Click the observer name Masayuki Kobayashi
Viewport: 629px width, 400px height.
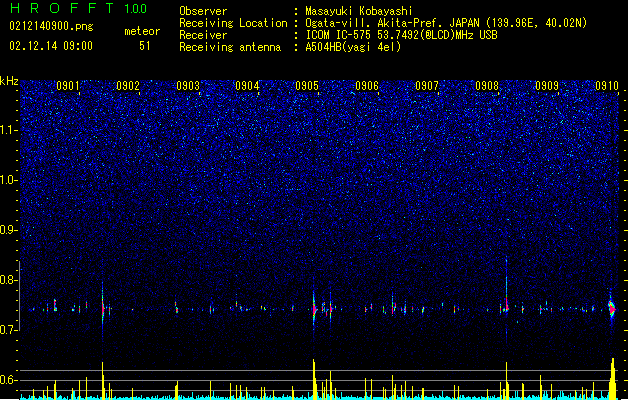(358, 11)
